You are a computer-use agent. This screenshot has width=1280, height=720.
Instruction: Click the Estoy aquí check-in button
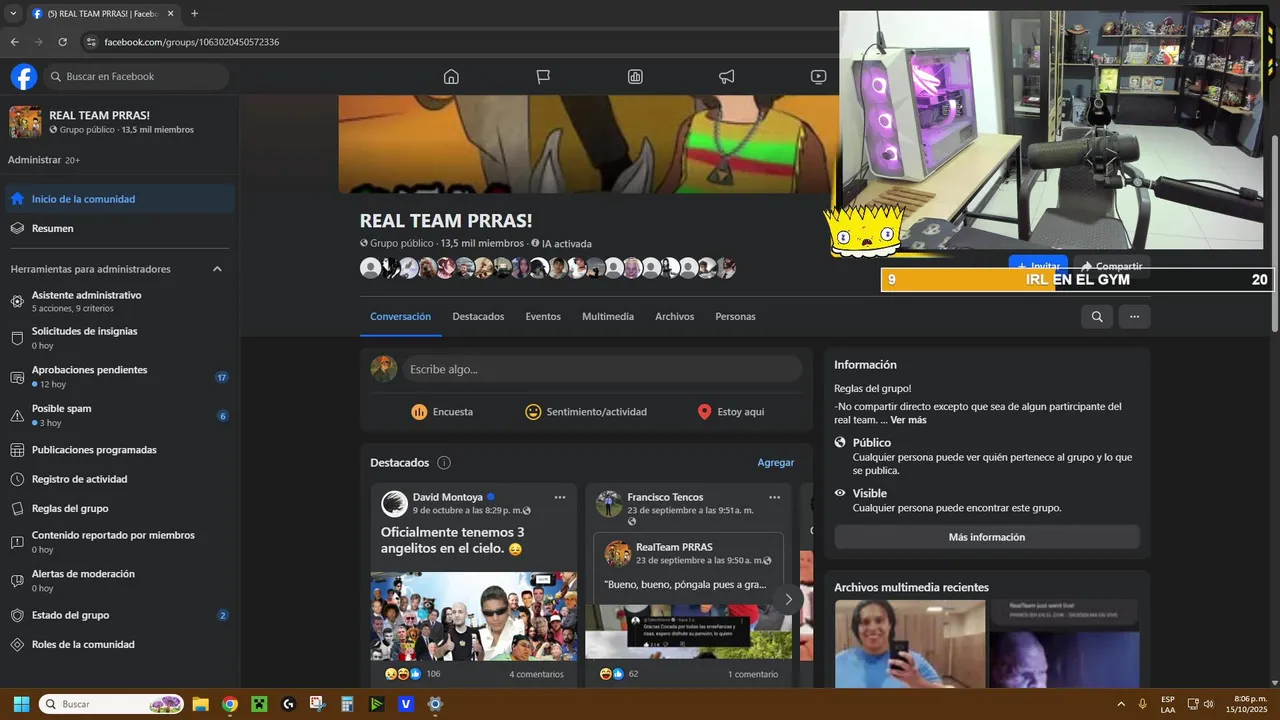(x=730, y=412)
